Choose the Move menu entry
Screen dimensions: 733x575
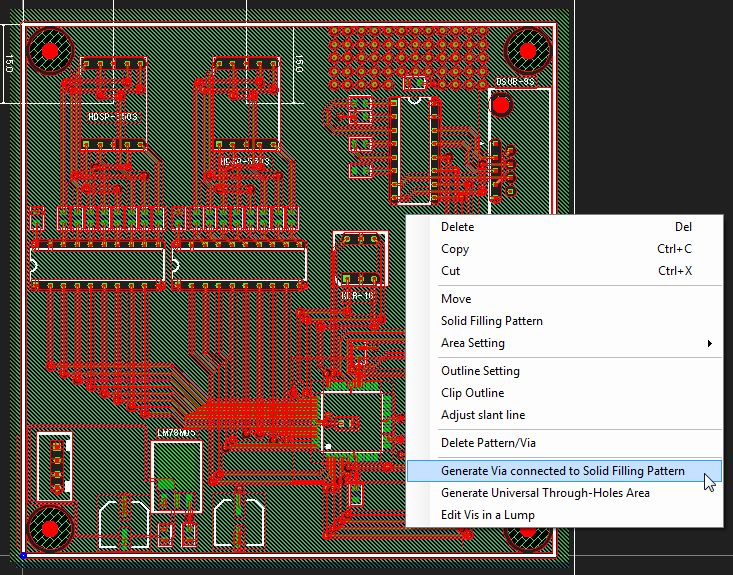565,299
